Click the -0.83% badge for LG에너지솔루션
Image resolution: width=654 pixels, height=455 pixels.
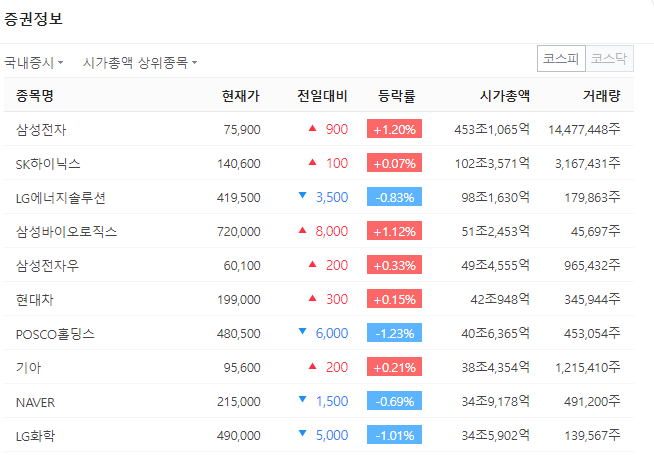pyautogui.click(x=395, y=197)
